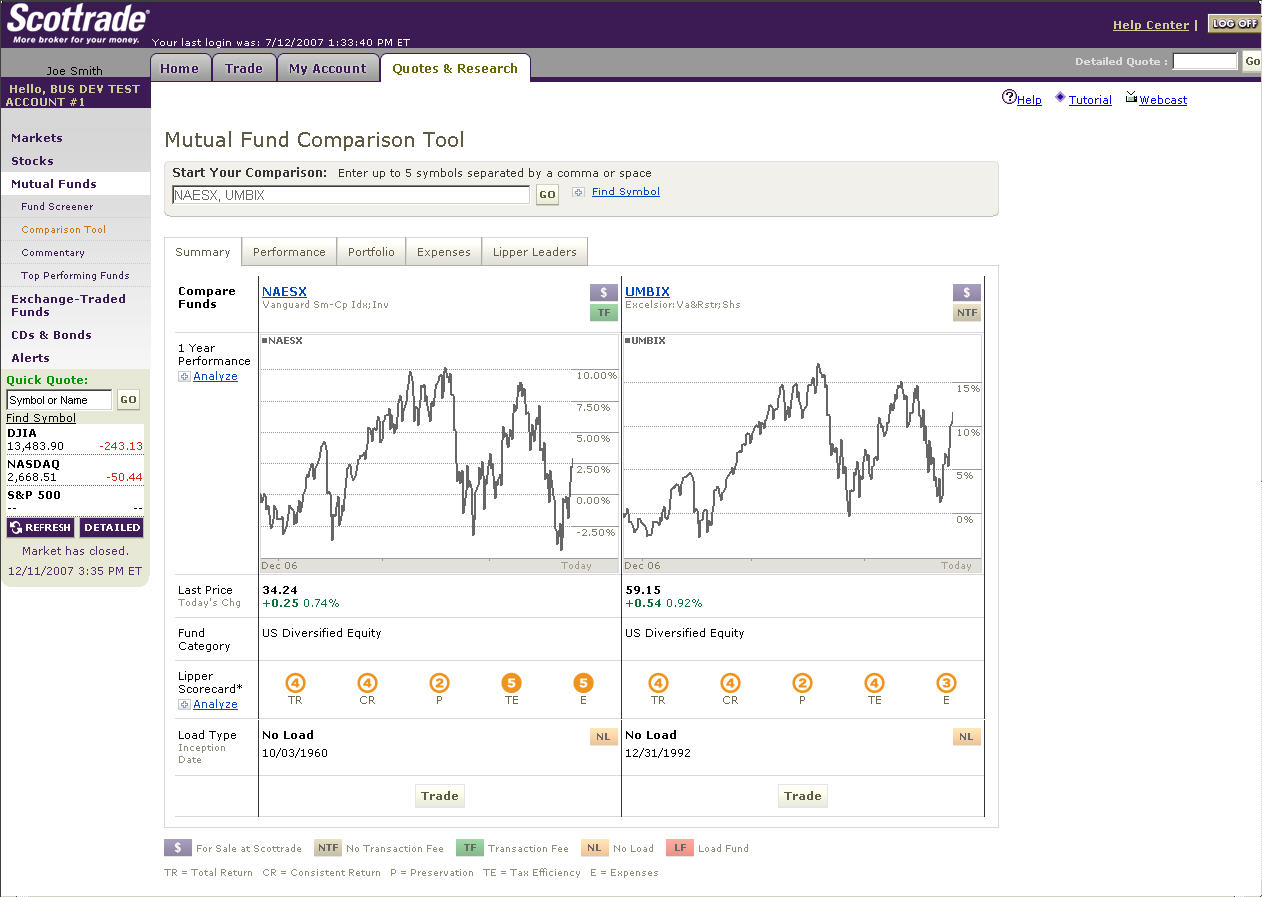The height and width of the screenshot is (897, 1262).
Task: Click NAESX Expenses score 5 circle
Action: tap(583, 683)
